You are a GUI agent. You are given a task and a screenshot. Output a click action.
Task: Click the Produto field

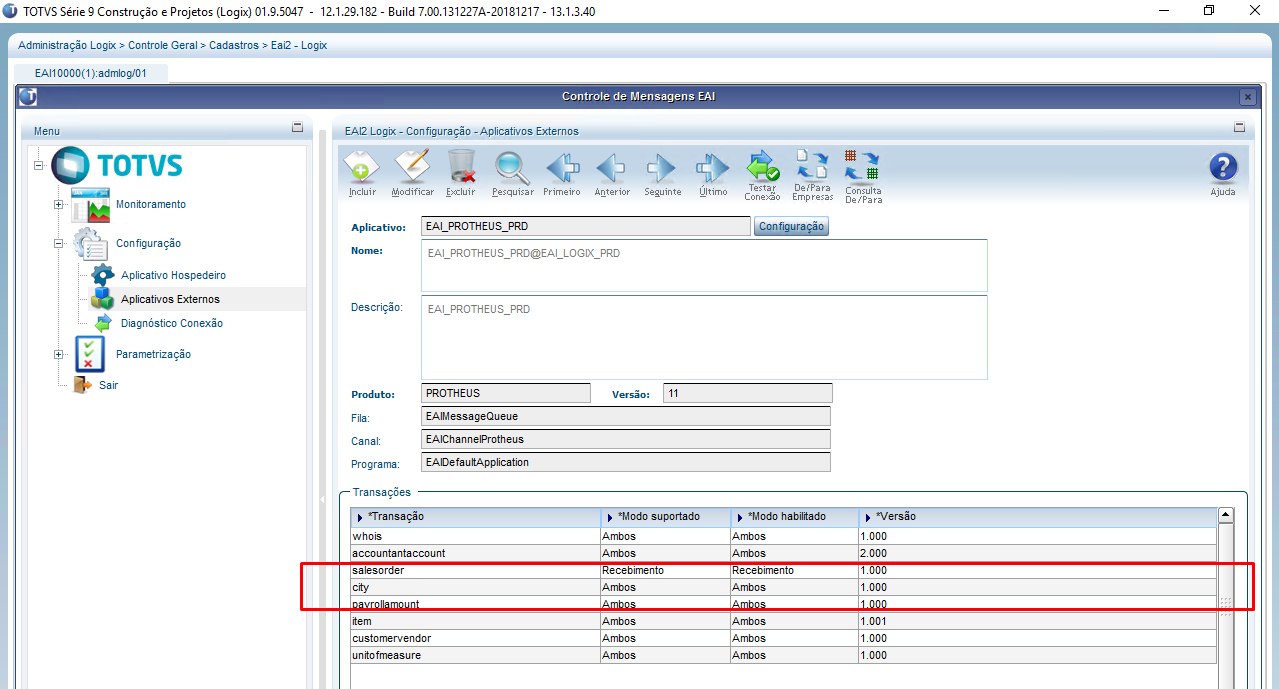(x=506, y=393)
